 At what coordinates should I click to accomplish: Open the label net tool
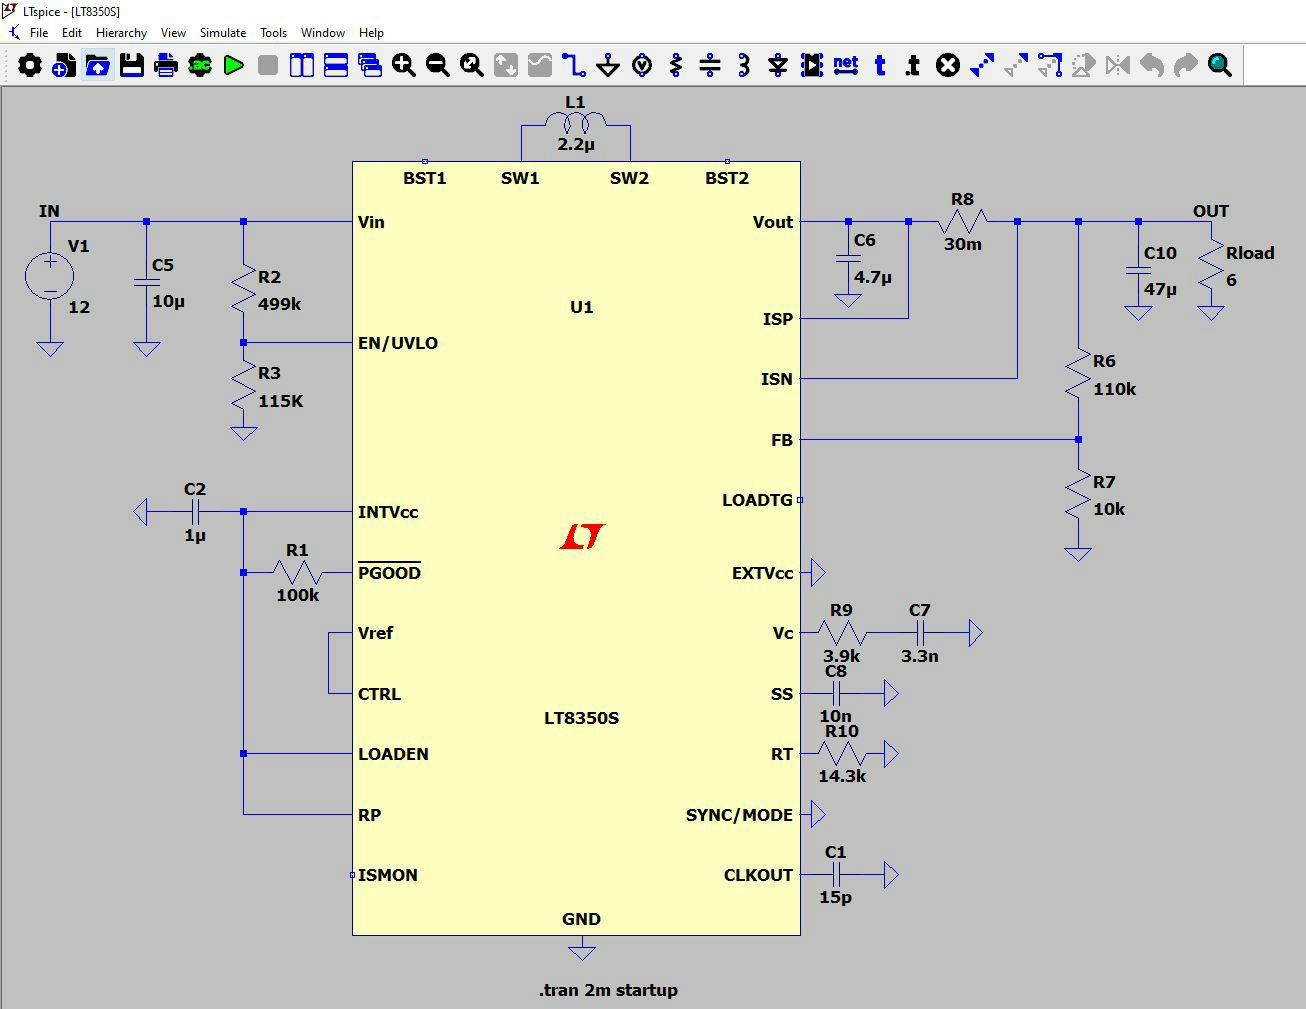coord(845,64)
